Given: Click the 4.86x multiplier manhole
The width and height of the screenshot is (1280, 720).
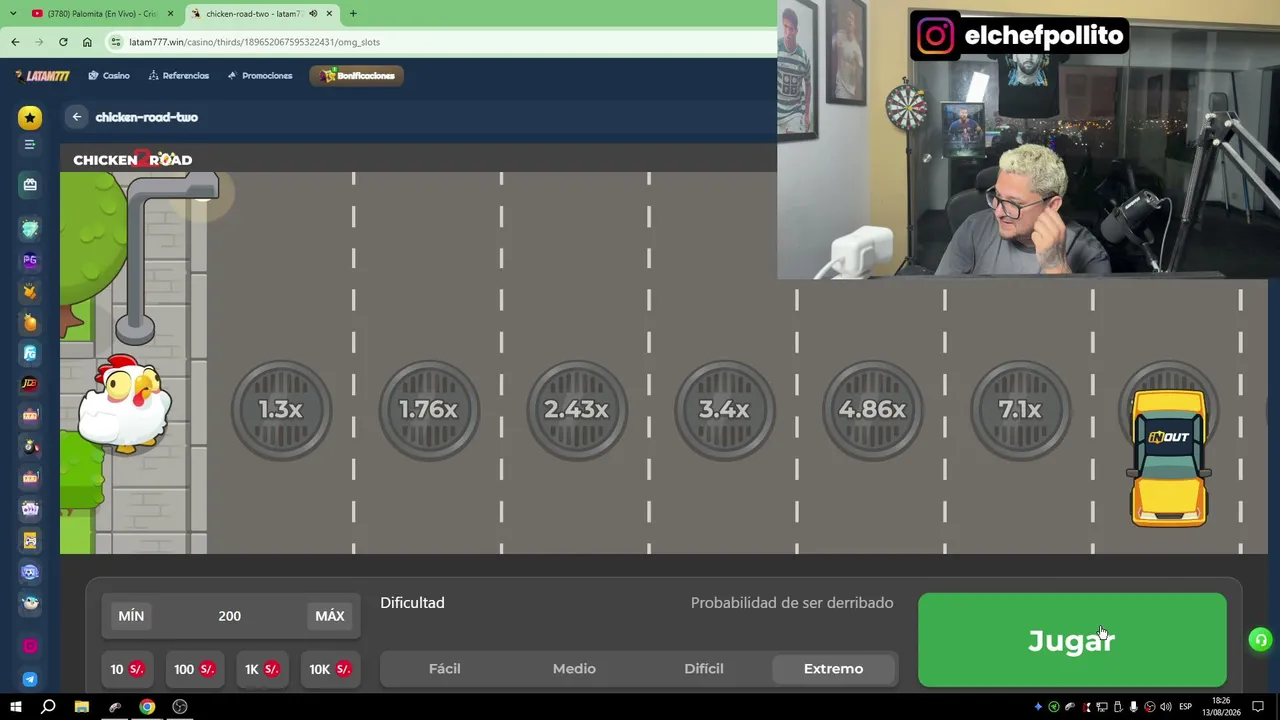Looking at the screenshot, I should tap(872, 410).
